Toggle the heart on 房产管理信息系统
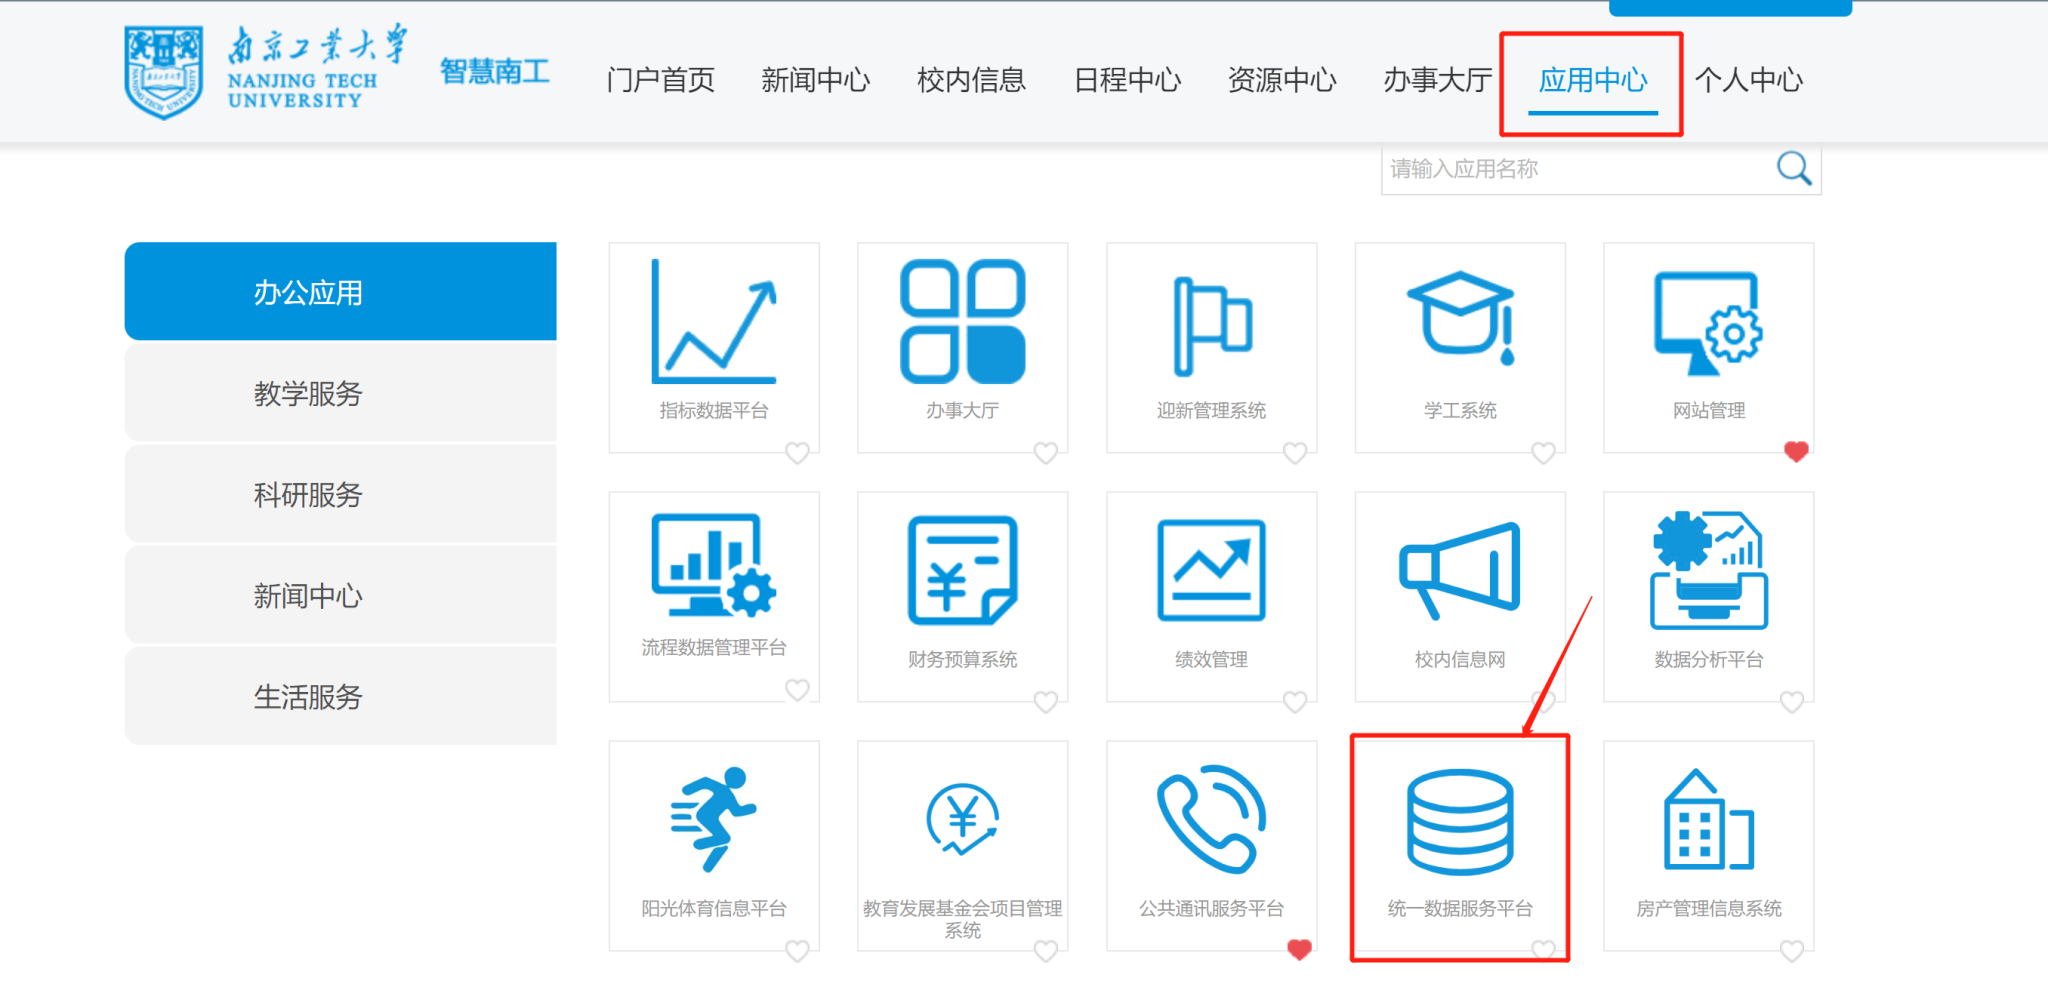2048x984 pixels. [x=1792, y=951]
